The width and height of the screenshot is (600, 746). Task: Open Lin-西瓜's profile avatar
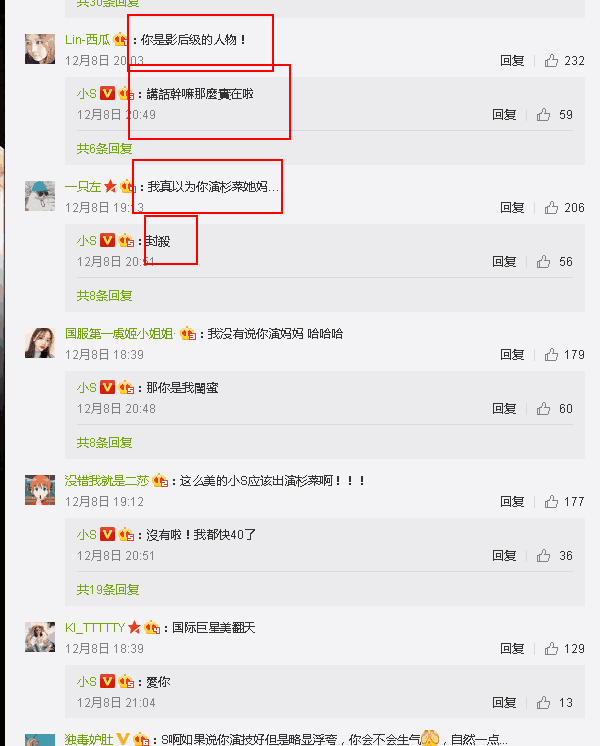click(40, 49)
